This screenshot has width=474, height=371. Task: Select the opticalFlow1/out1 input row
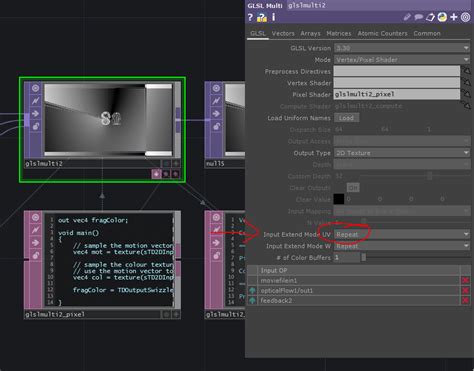point(358,290)
